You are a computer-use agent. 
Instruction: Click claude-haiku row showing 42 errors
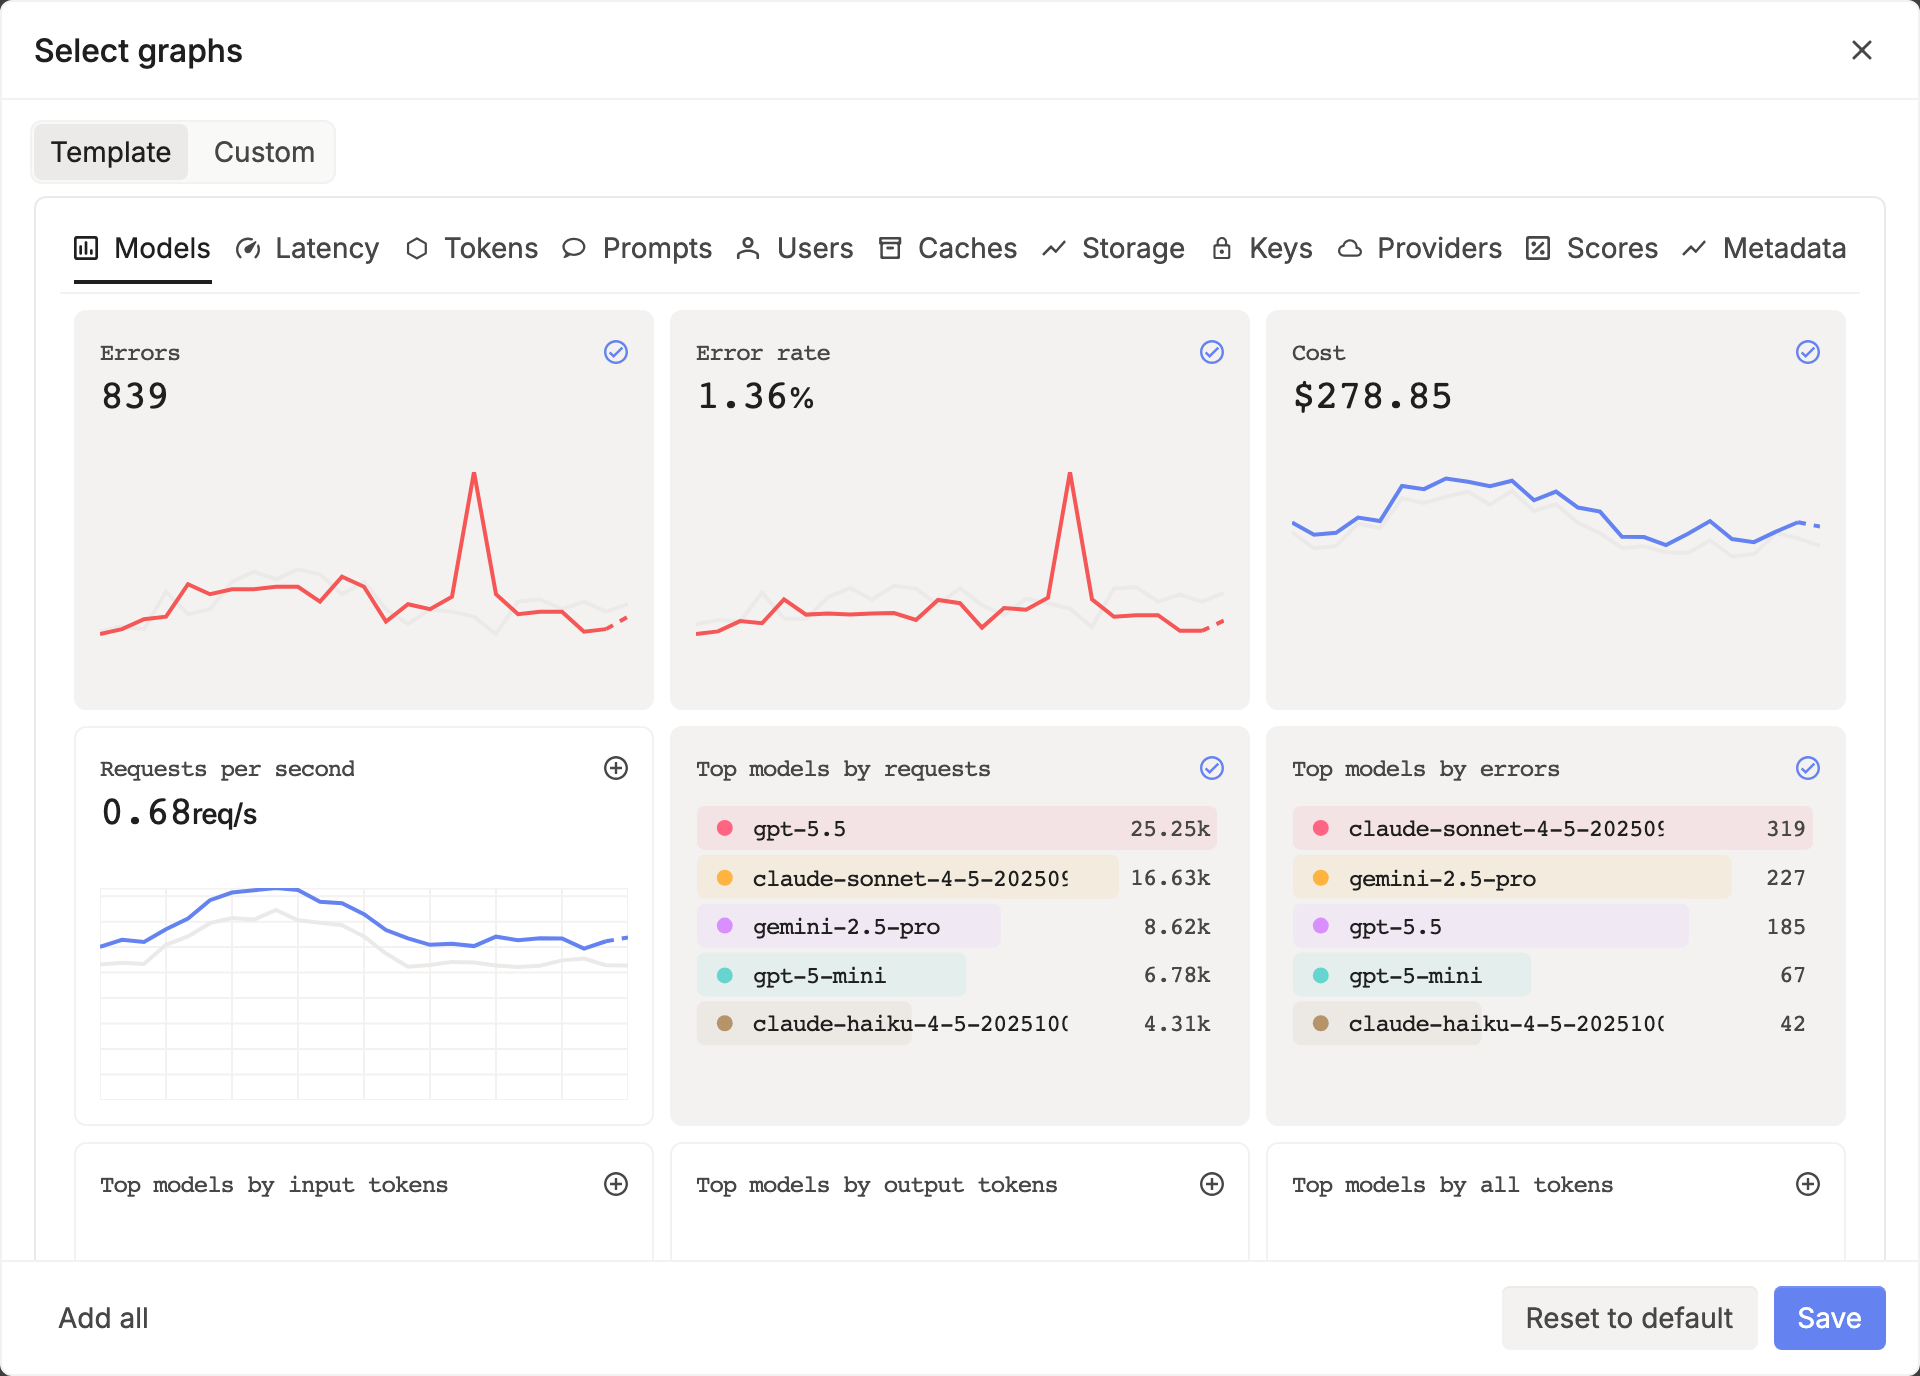(1553, 1024)
